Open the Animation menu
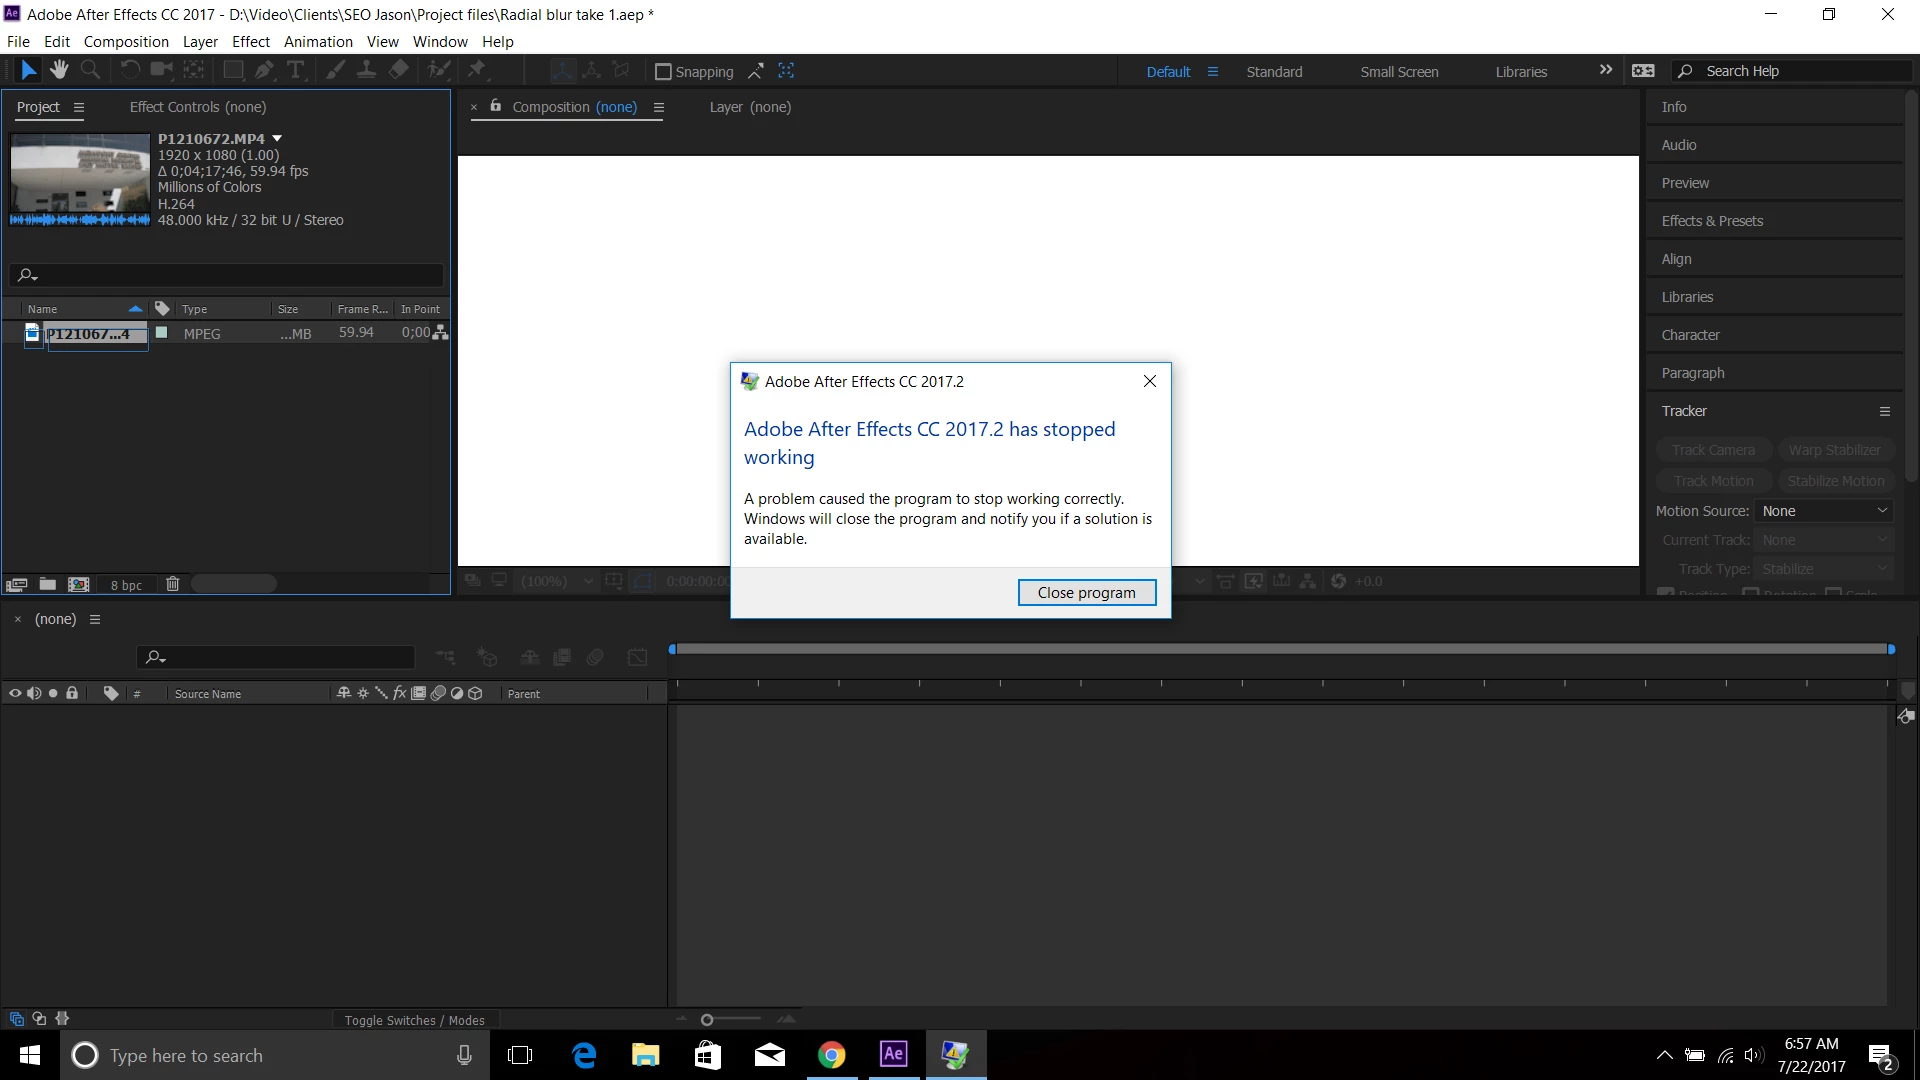 [x=318, y=42]
